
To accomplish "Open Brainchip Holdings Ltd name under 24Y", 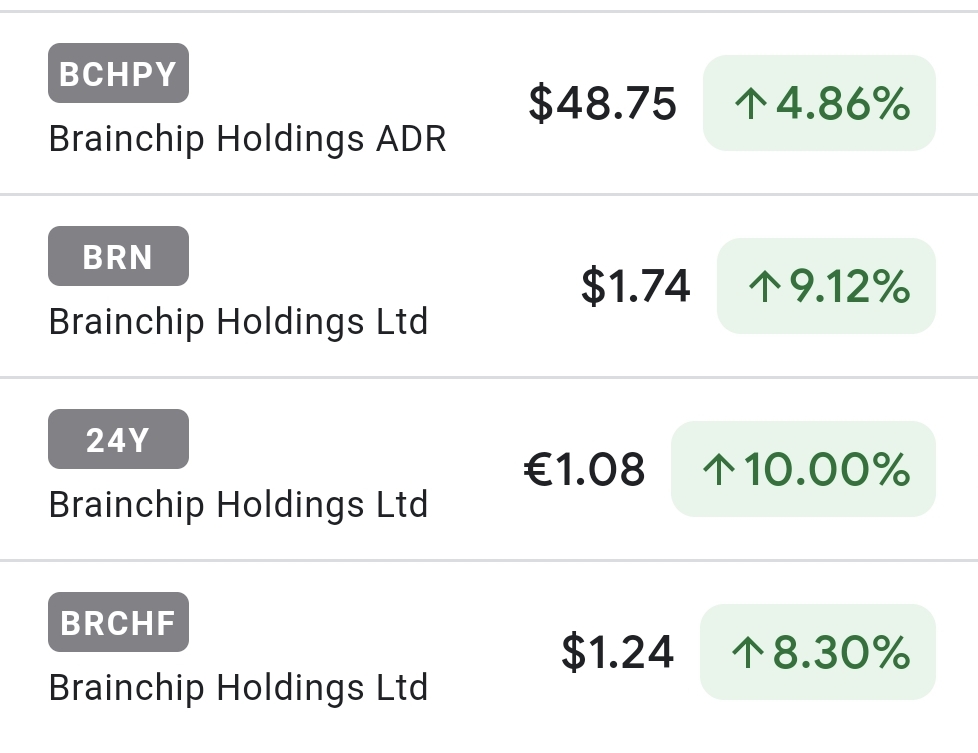I will (238, 505).
